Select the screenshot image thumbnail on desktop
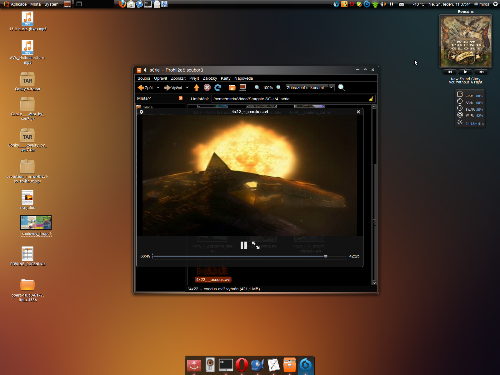 [x=36, y=222]
